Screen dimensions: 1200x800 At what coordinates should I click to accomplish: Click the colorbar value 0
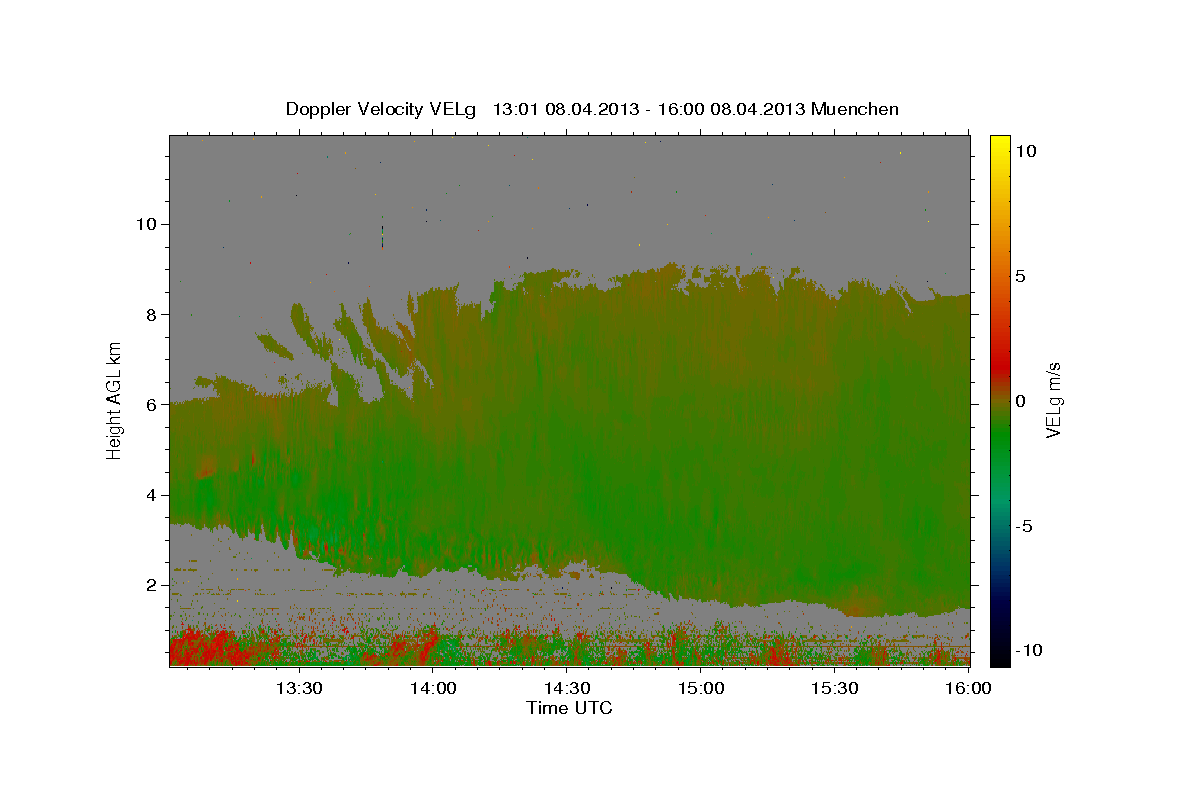pyautogui.click(x=1020, y=401)
